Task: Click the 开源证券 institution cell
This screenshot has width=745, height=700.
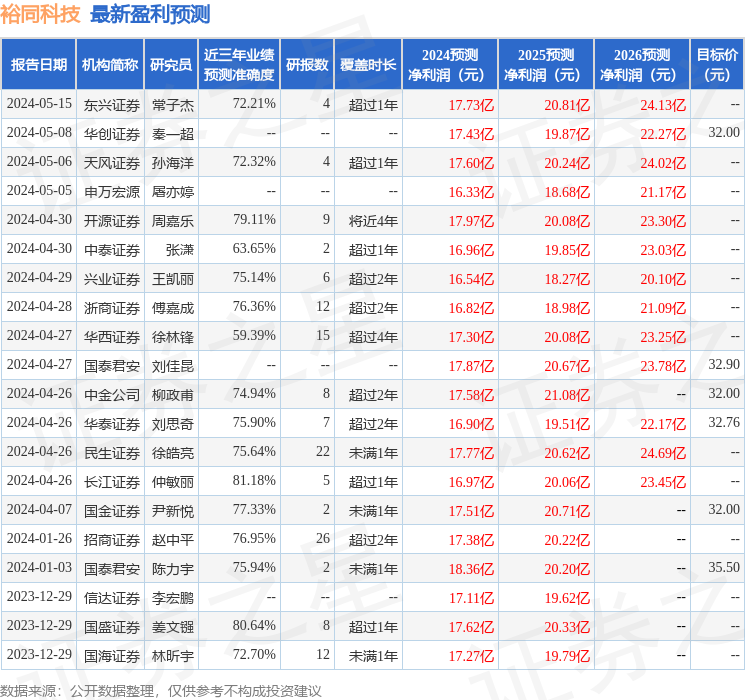Action: point(112,221)
